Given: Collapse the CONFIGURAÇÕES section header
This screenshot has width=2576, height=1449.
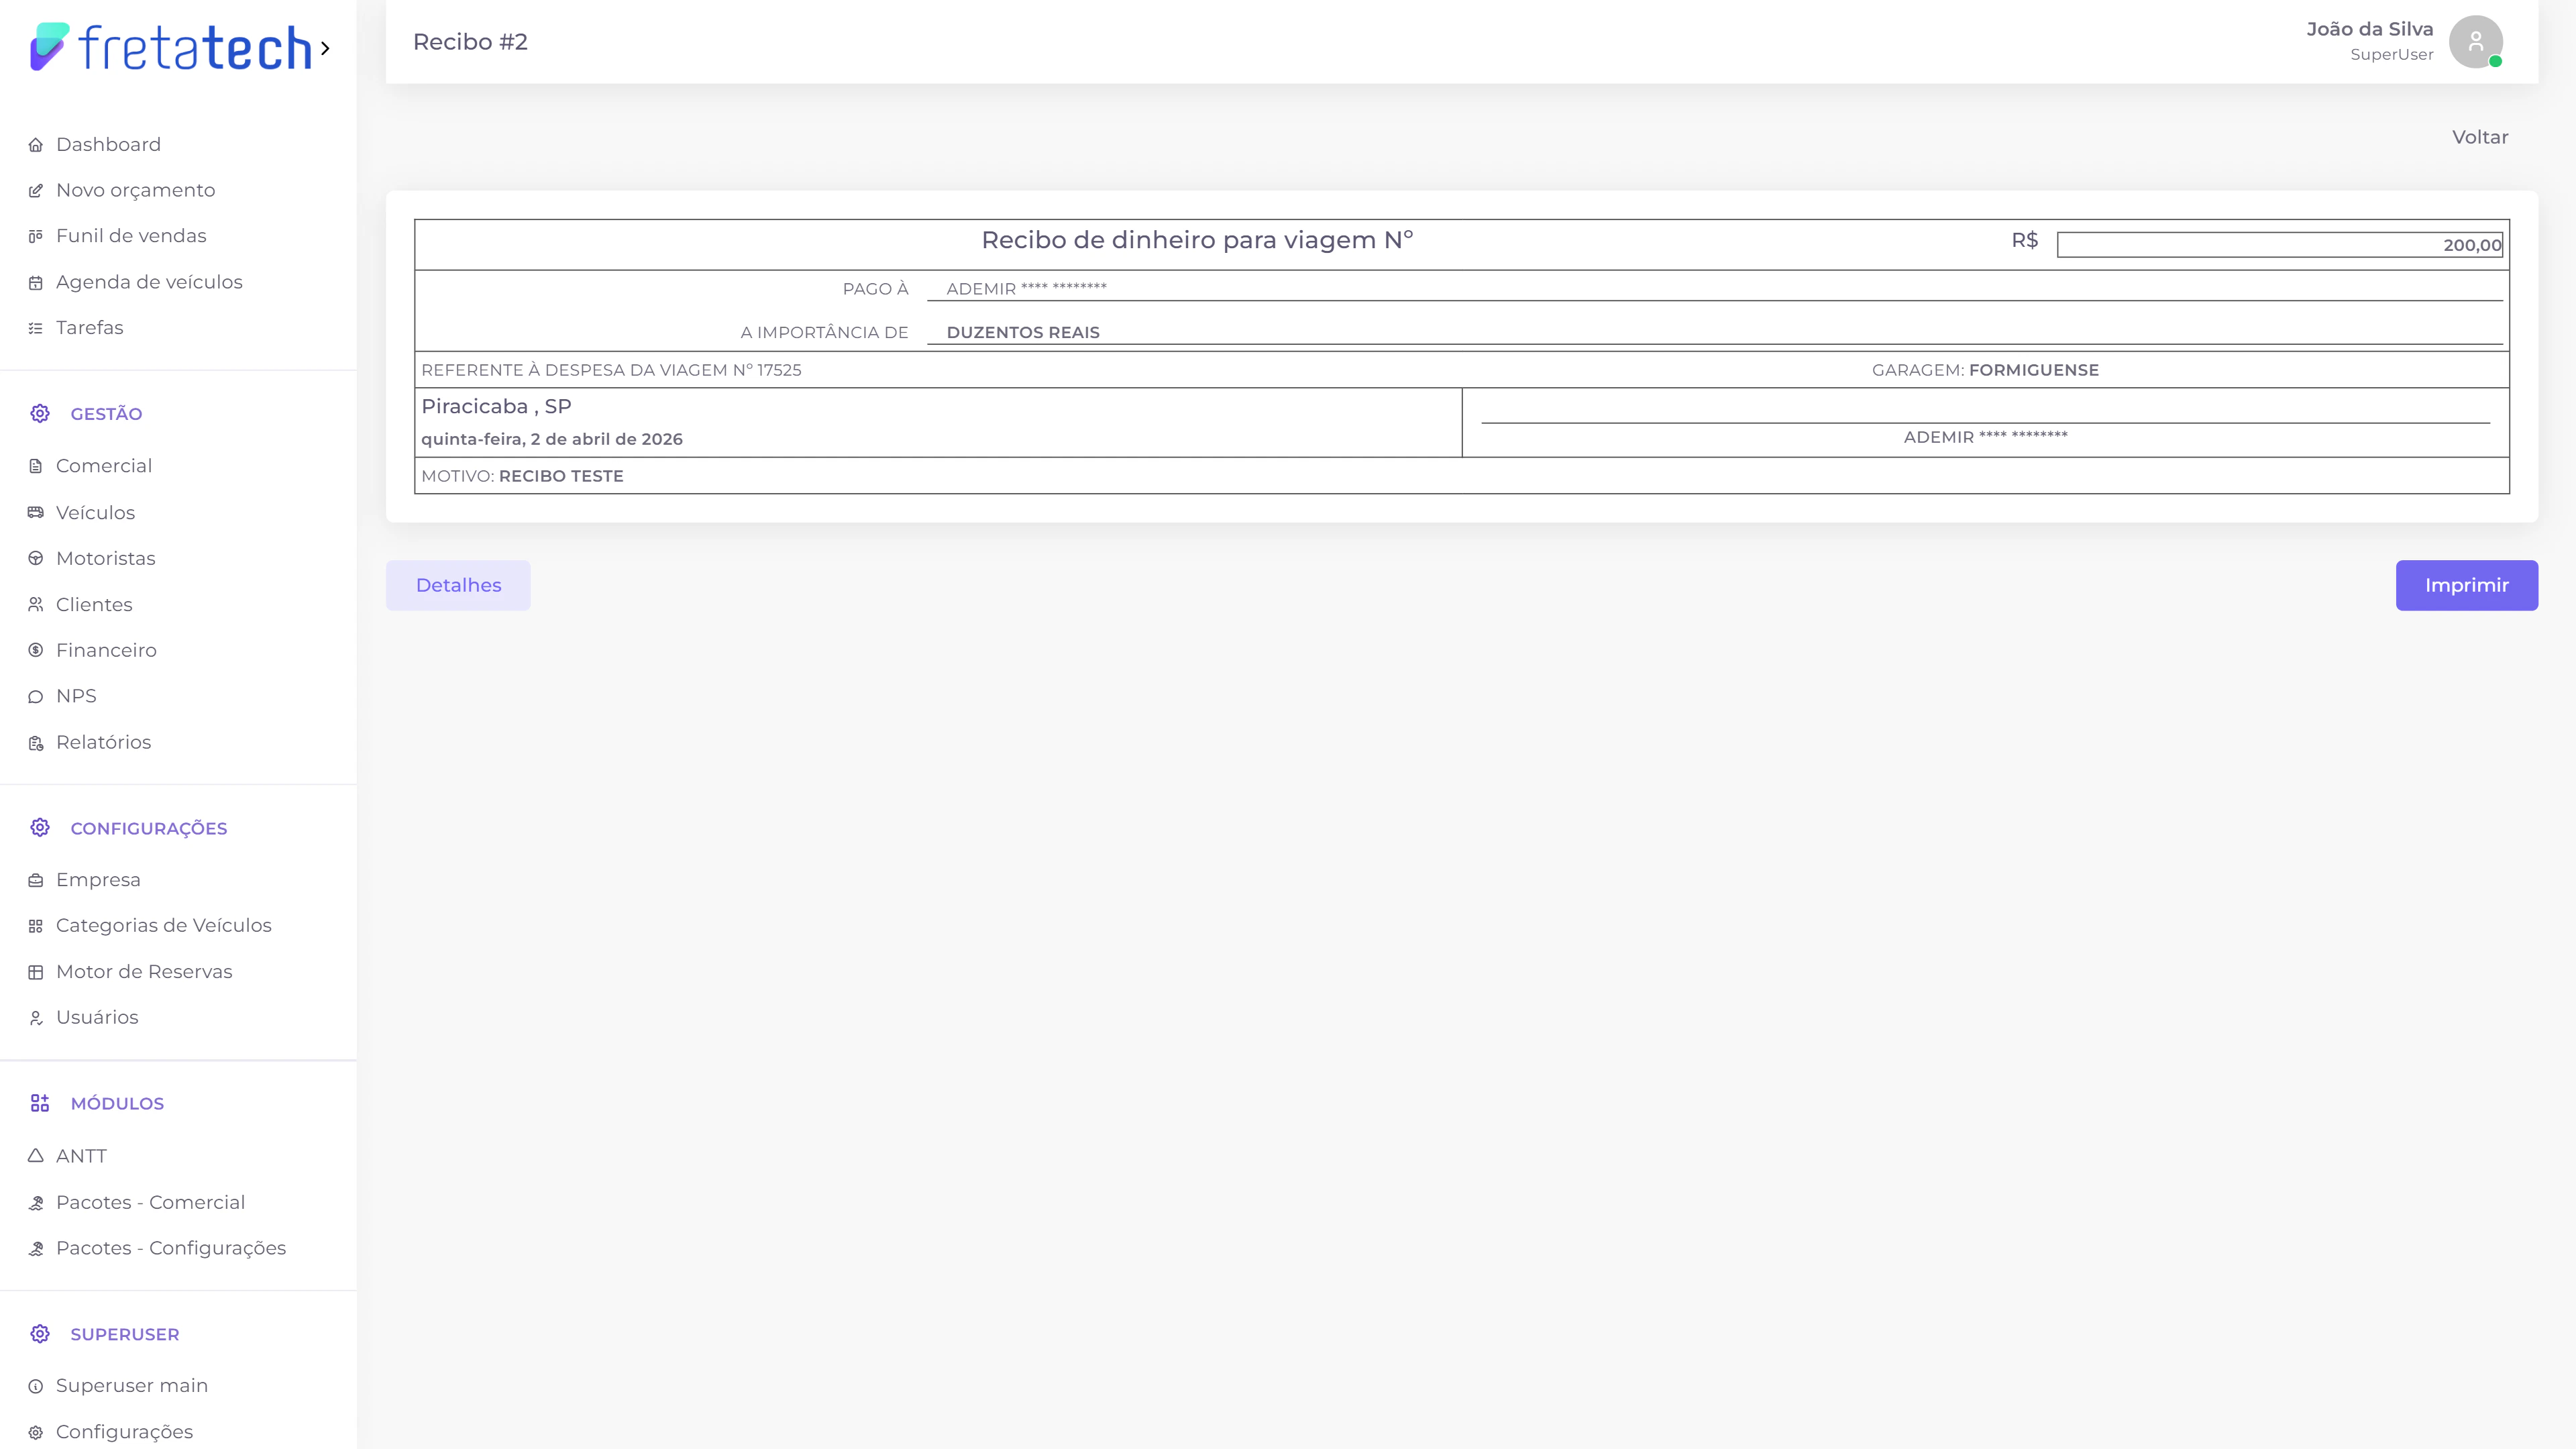Looking at the screenshot, I should (148, 828).
